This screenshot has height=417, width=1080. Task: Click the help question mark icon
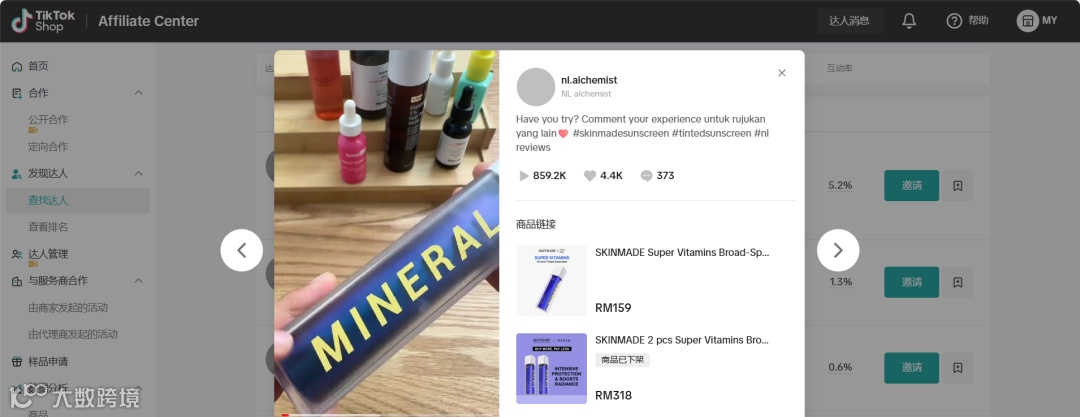point(954,21)
